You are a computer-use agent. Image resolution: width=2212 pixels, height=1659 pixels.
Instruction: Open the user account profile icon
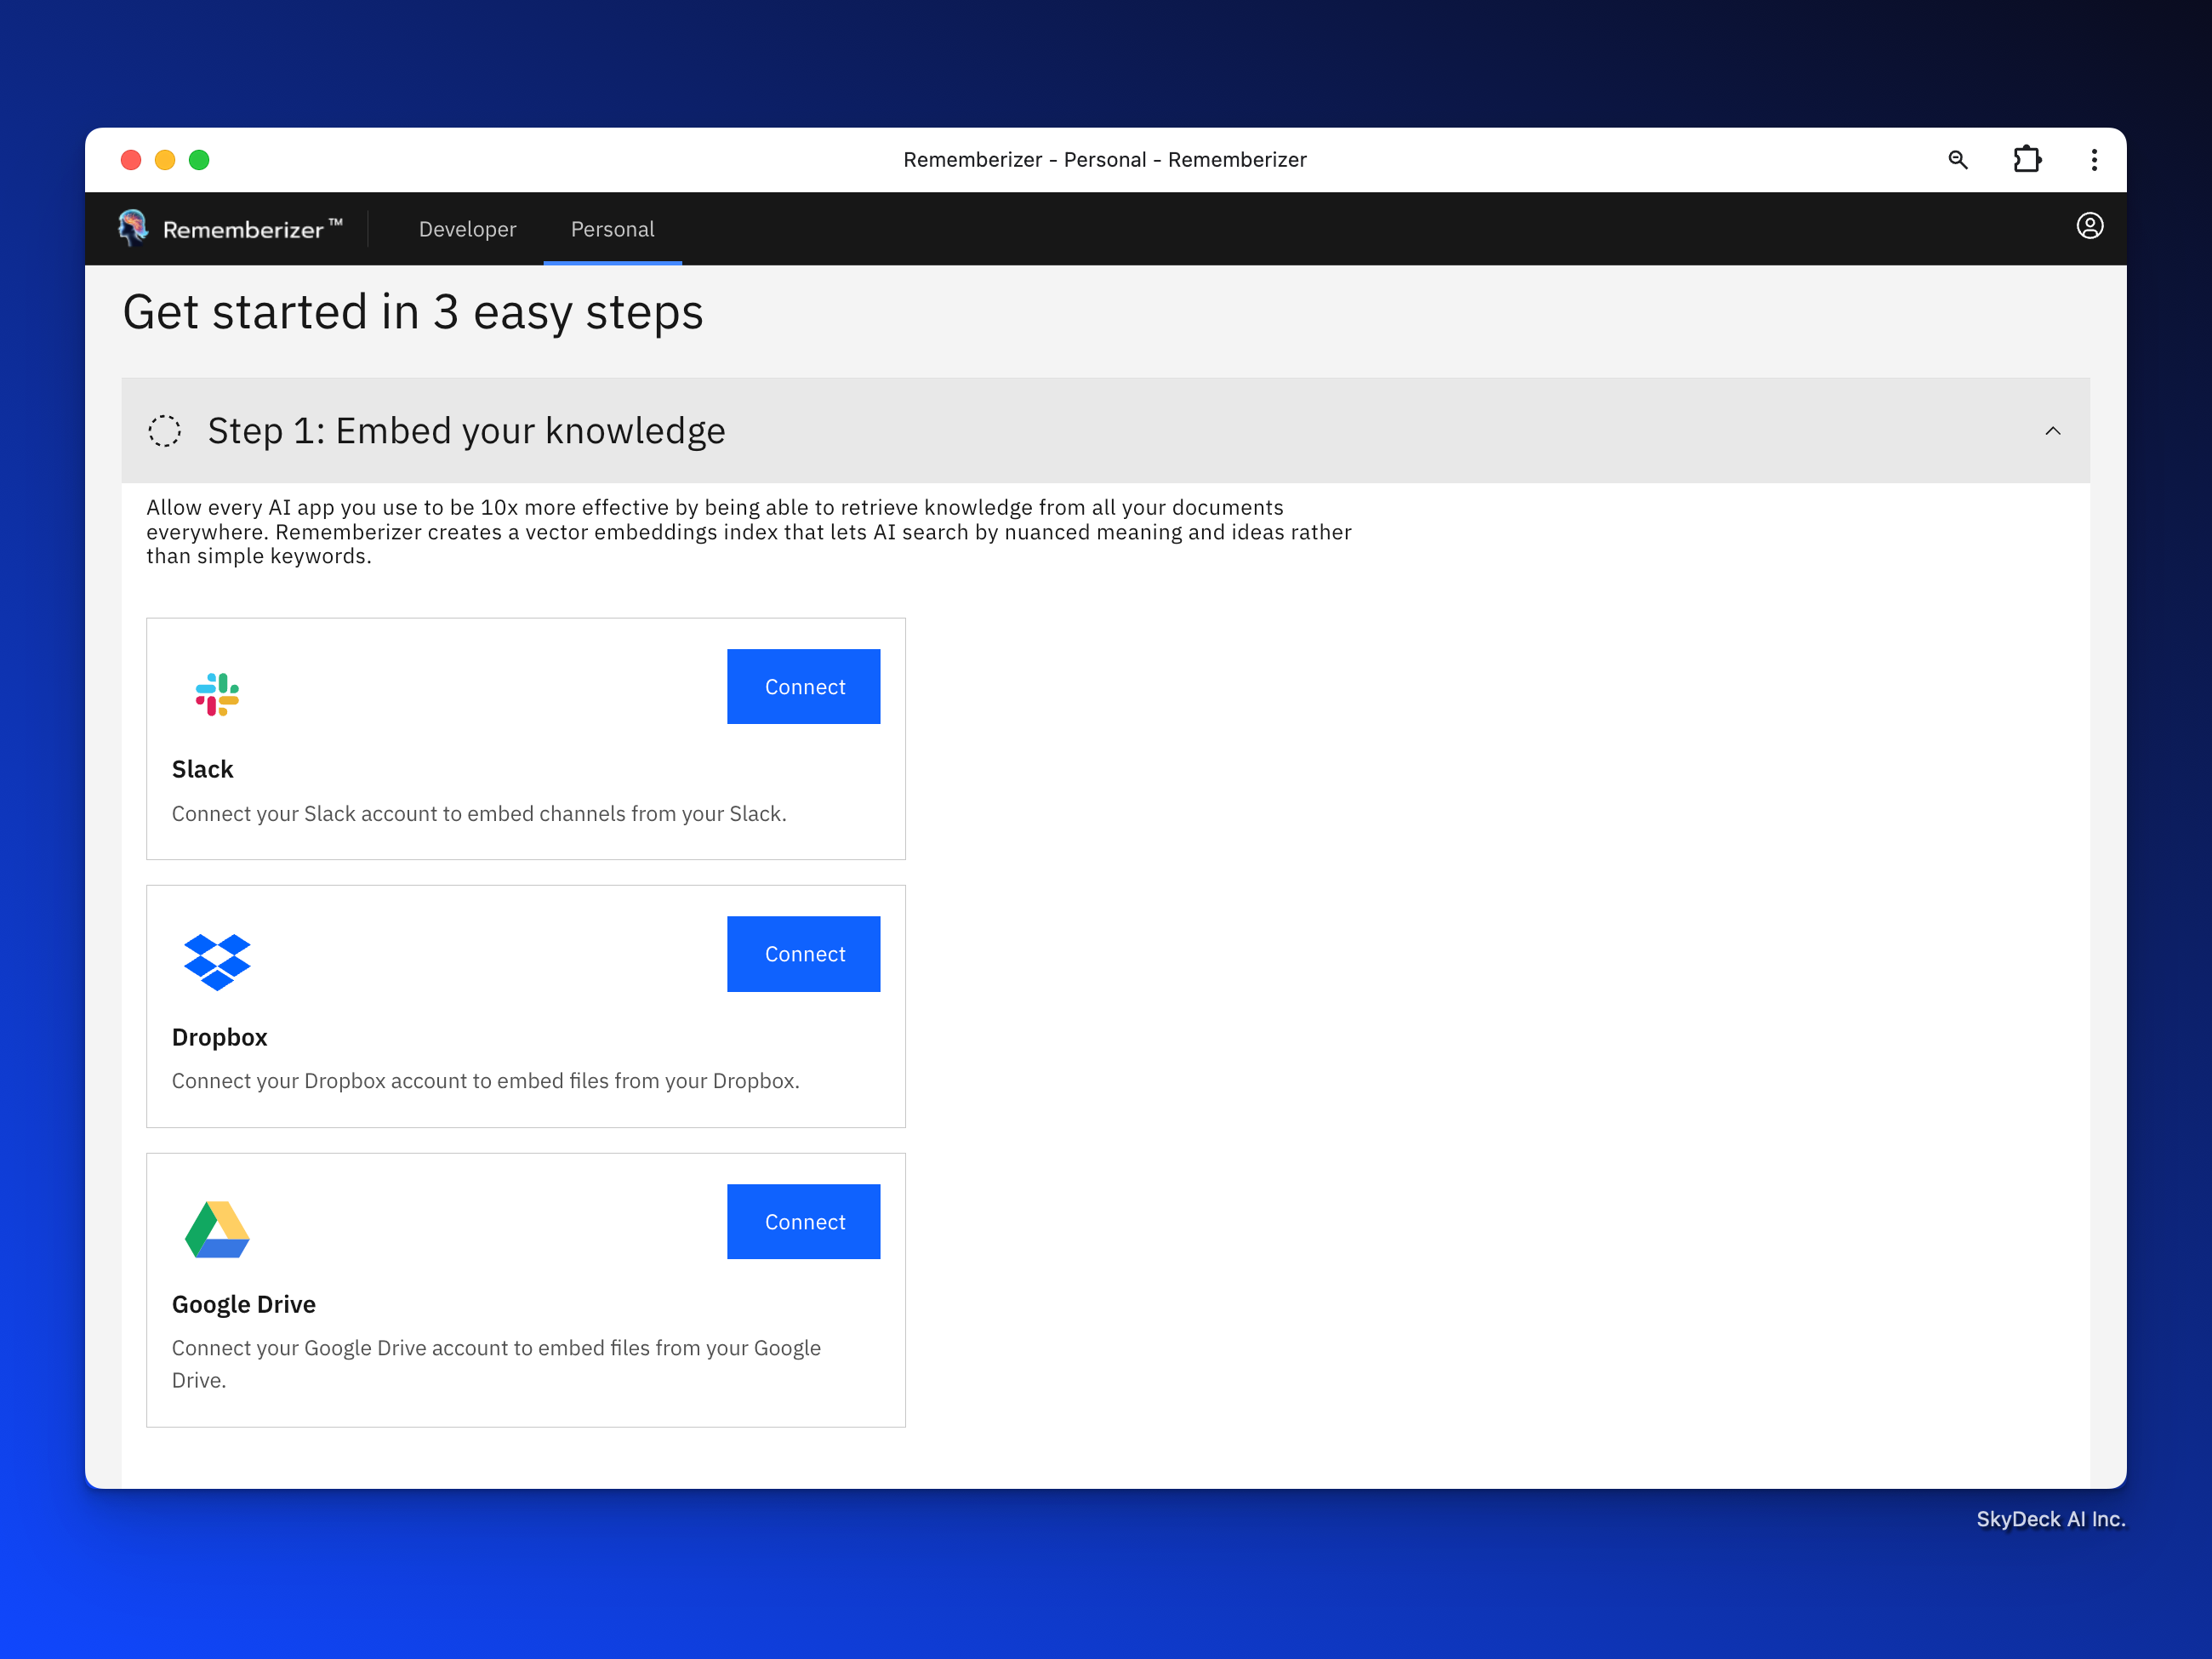pyautogui.click(x=2089, y=226)
